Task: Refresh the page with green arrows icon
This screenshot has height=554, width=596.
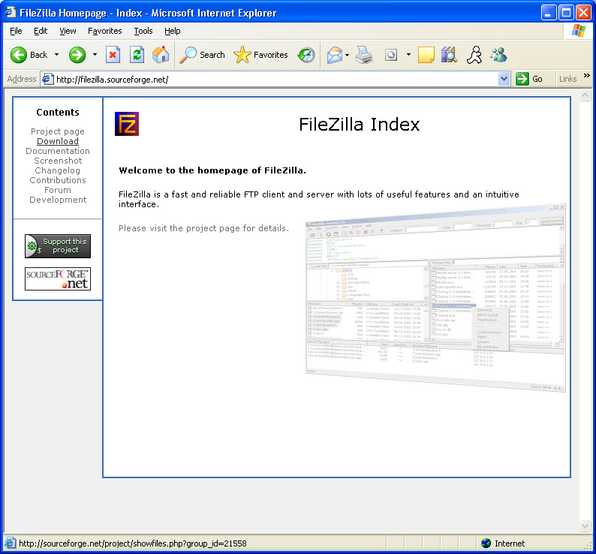Action: (x=137, y=55)
